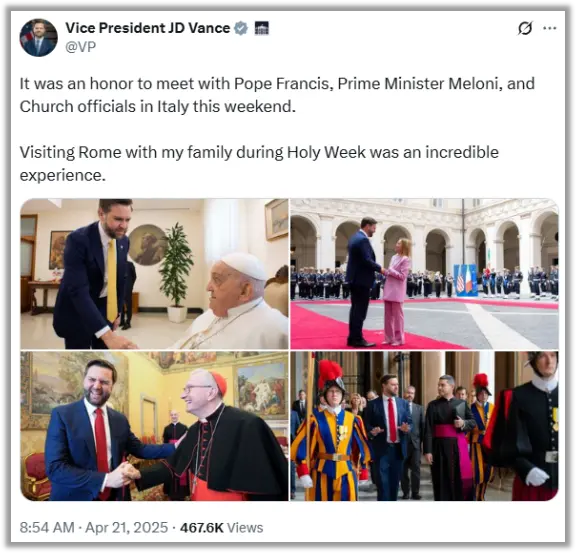Open photo of Vance shaking hands with cardinal

[x=154, y=426]
